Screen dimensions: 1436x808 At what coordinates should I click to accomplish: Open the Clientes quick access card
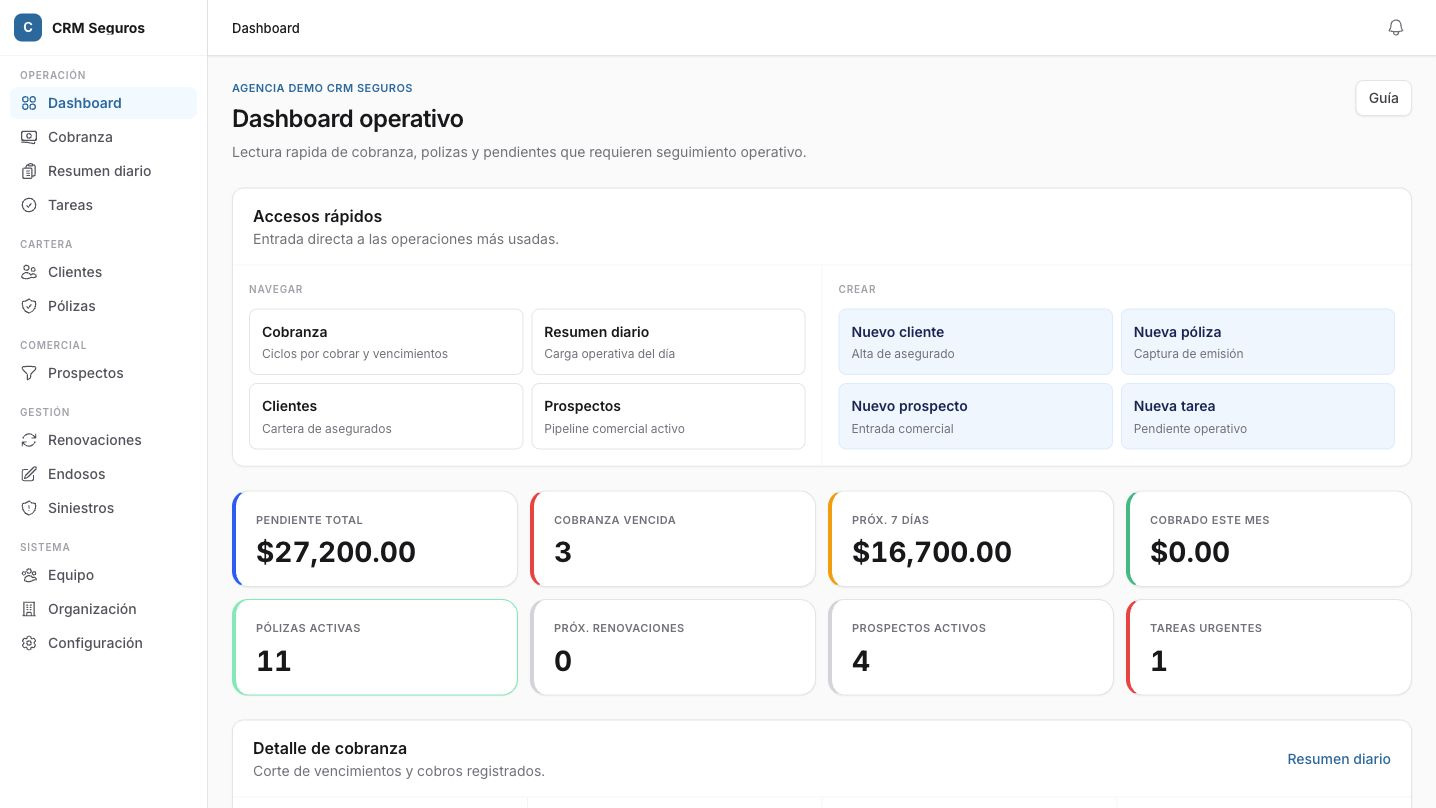pos(386,416)
